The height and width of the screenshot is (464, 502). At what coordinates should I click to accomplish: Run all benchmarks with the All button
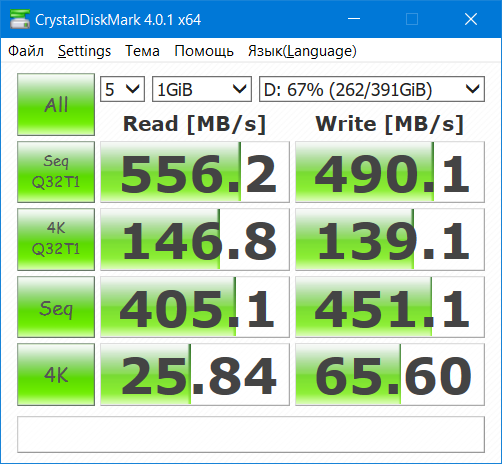click(56, 104)
